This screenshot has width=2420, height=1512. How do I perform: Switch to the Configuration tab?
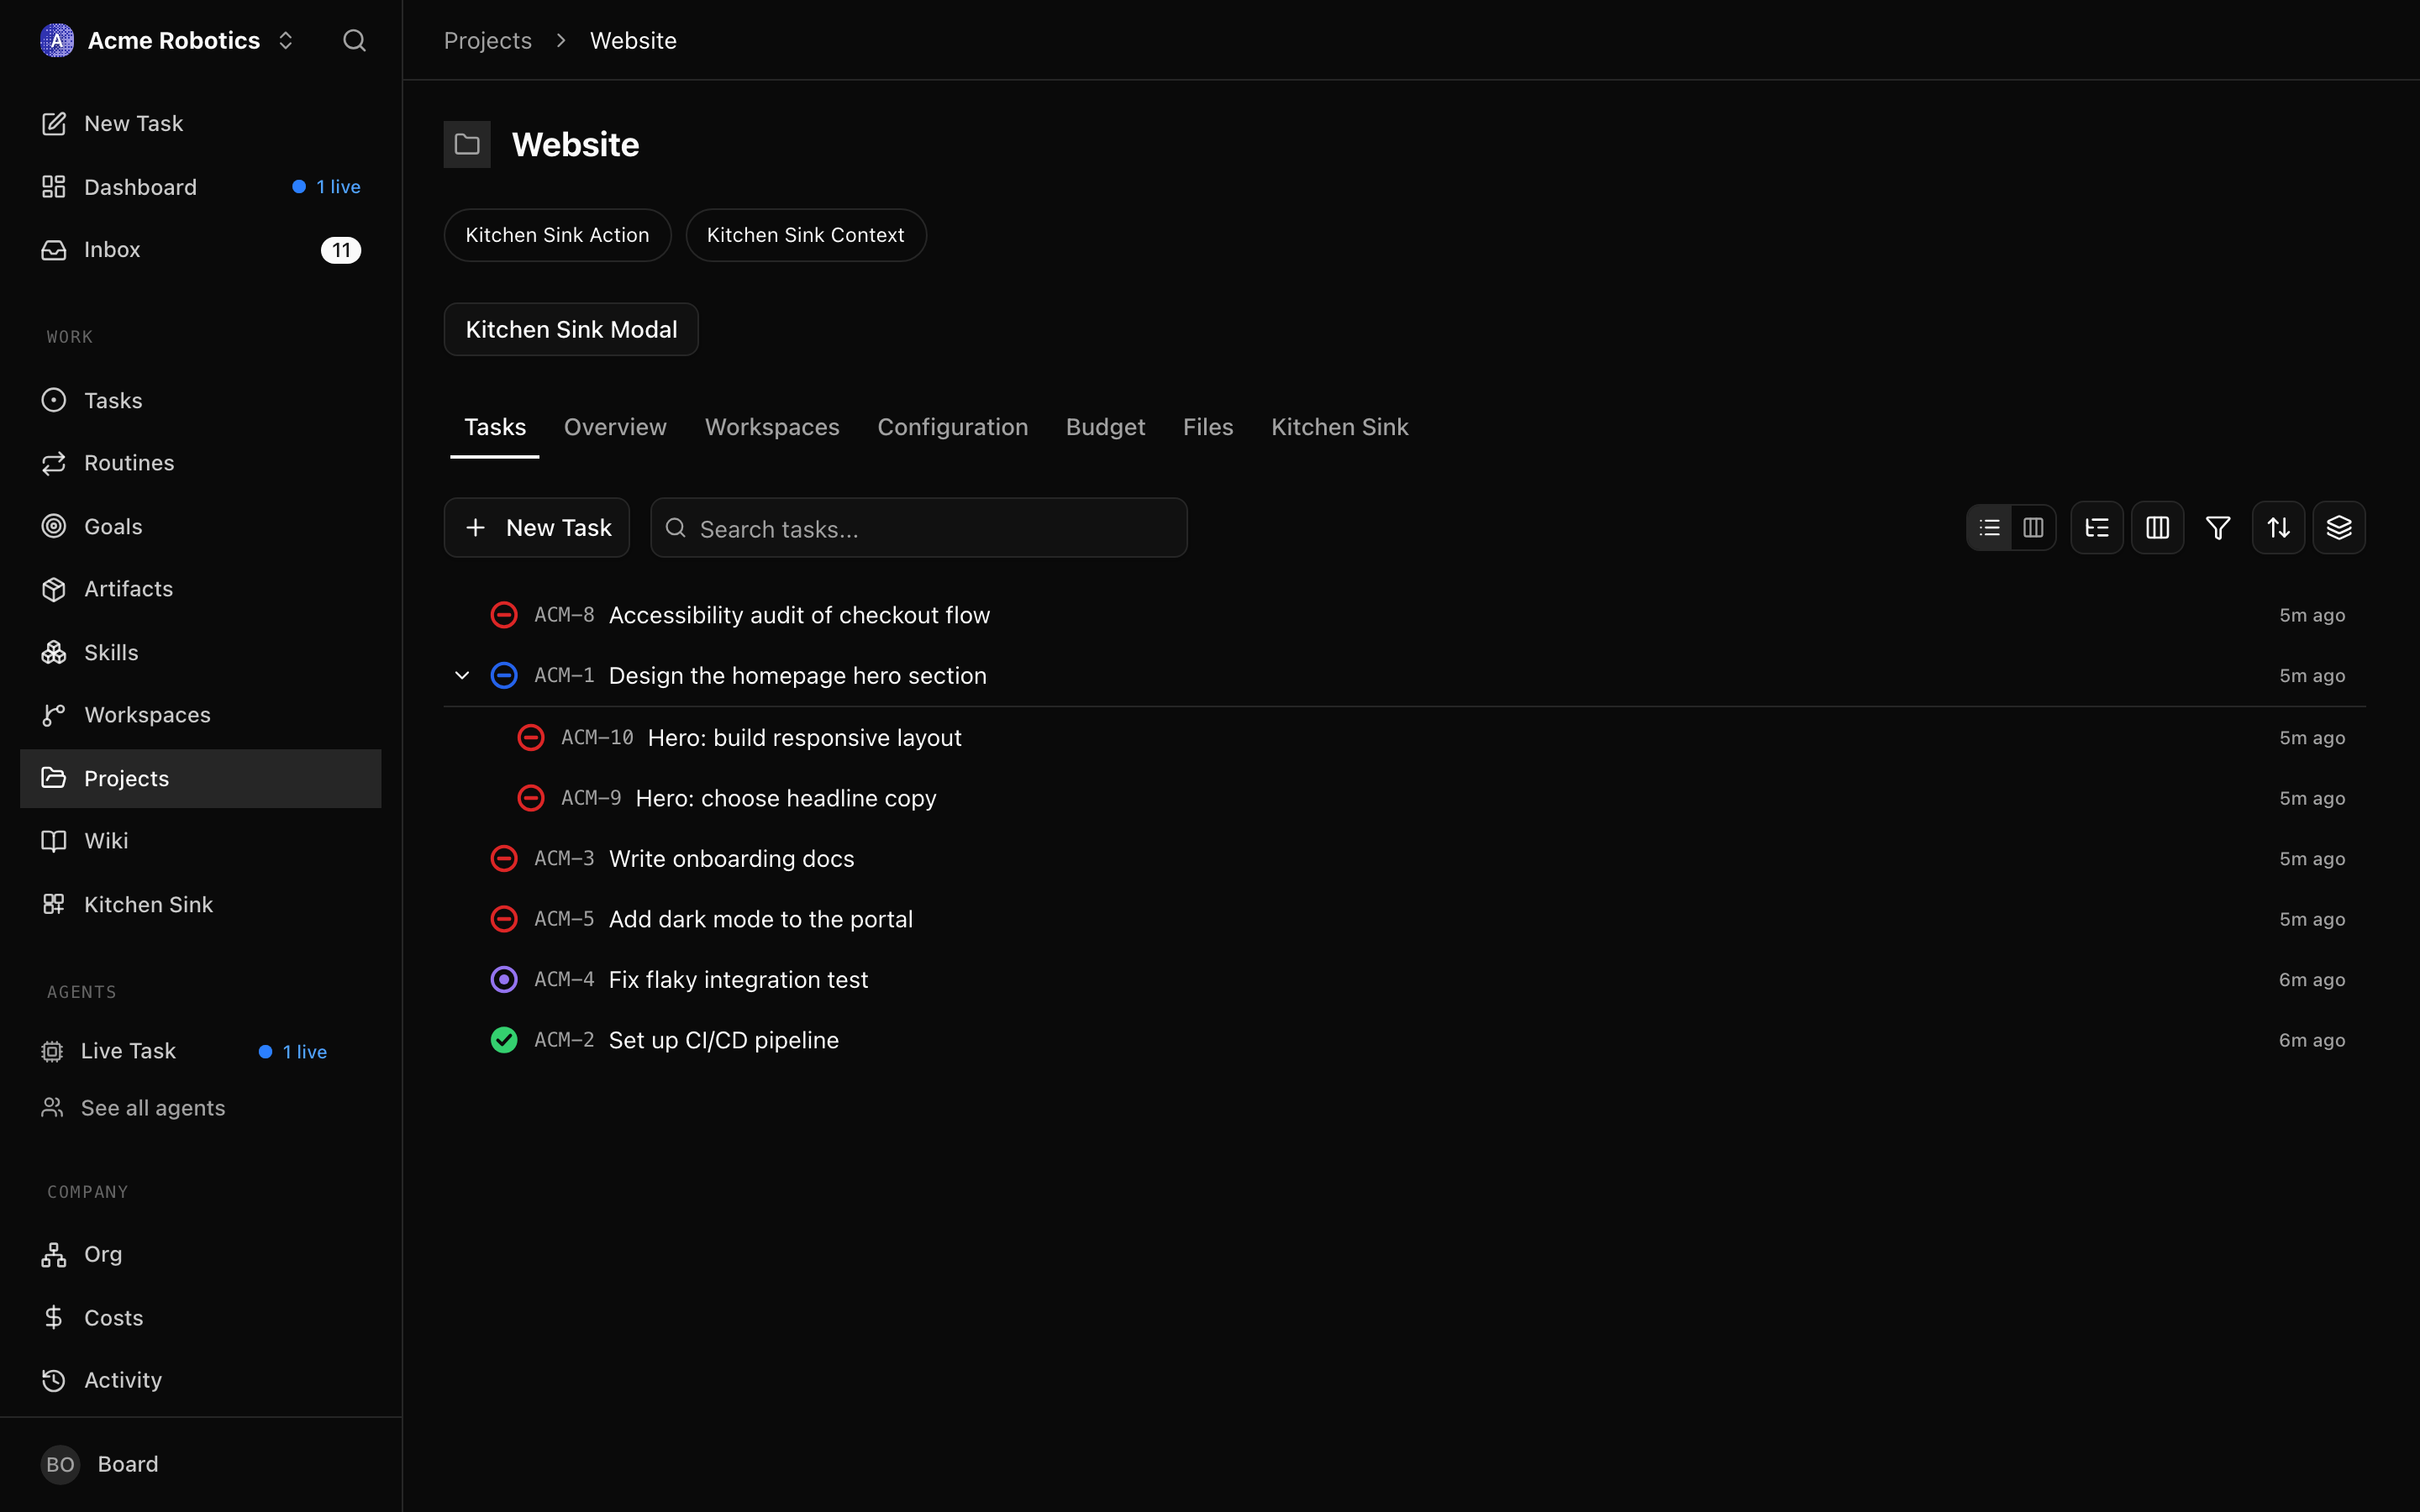pyautogui.click(x=952, y=427)
